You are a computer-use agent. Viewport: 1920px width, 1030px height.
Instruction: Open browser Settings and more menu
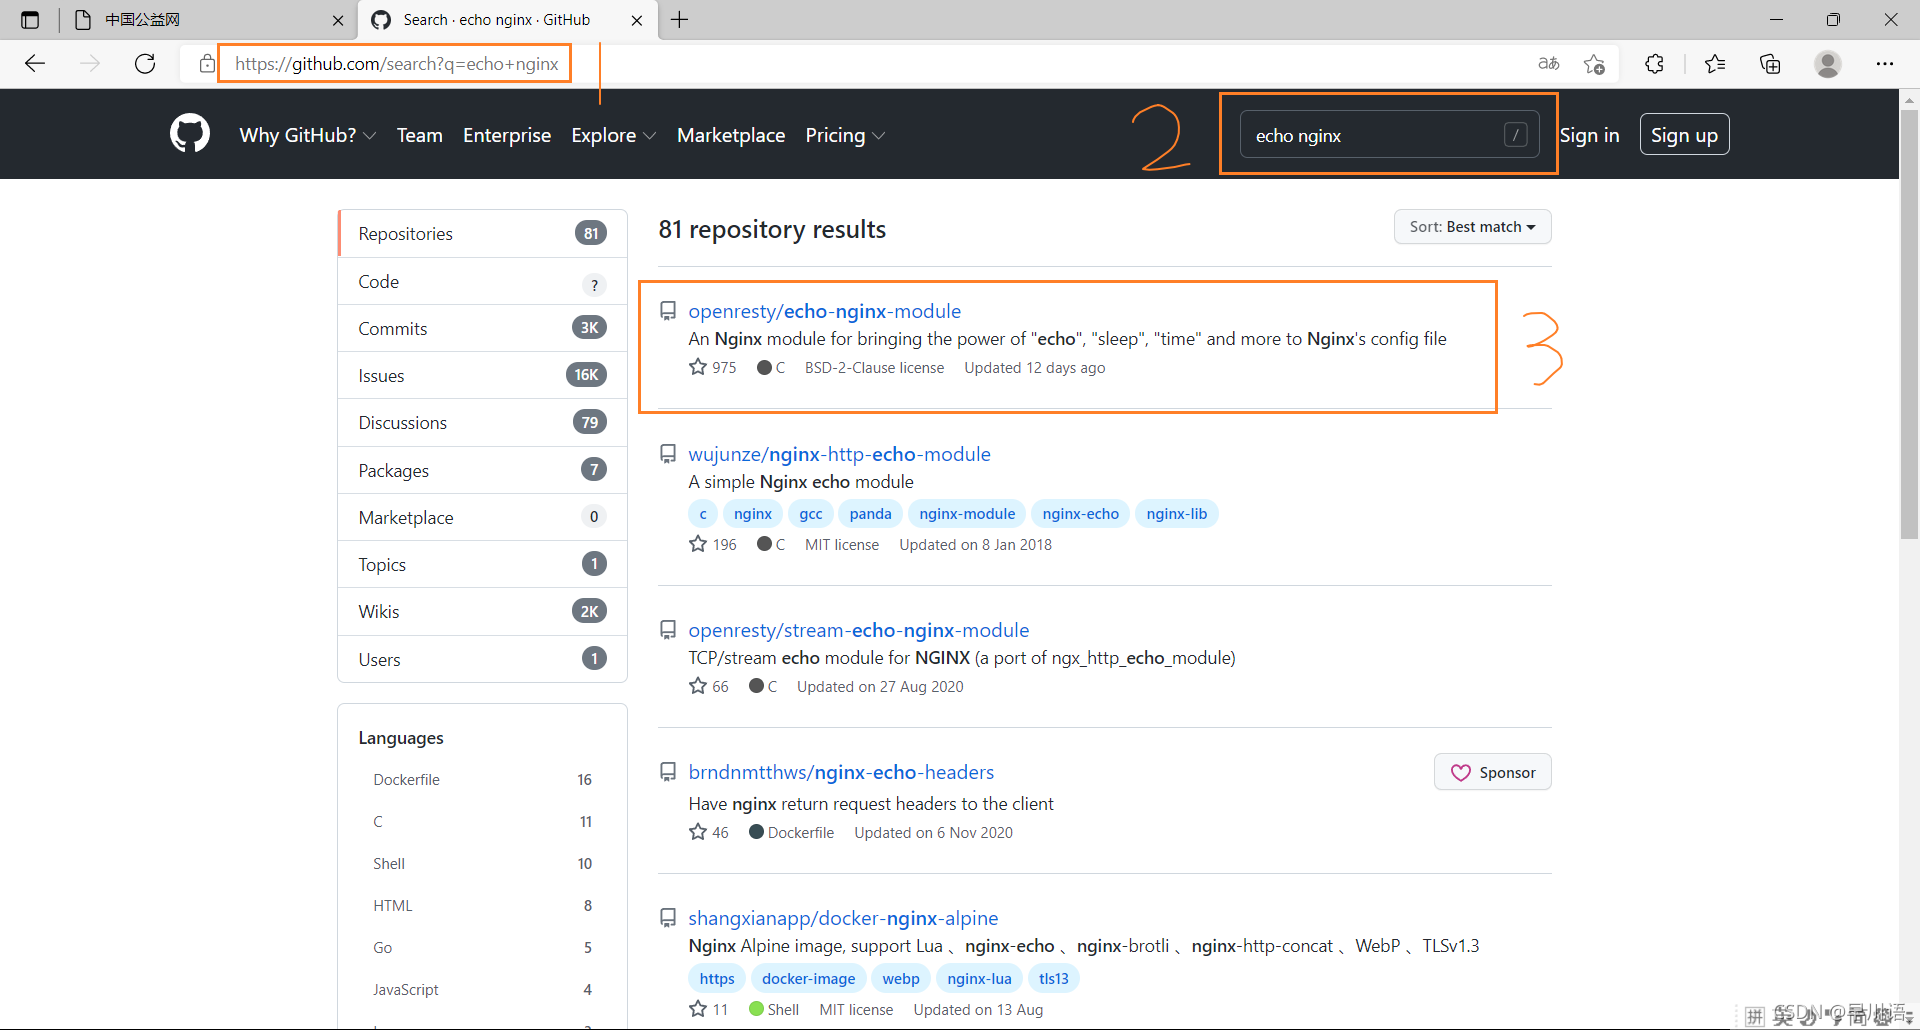click(1885, 64)
